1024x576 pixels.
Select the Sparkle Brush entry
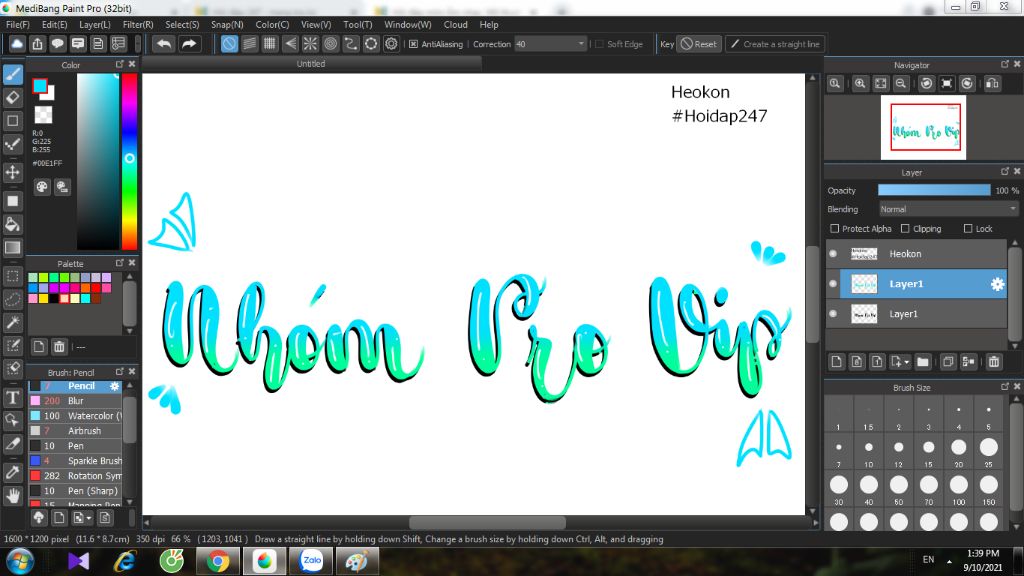[x=76, y=461]
